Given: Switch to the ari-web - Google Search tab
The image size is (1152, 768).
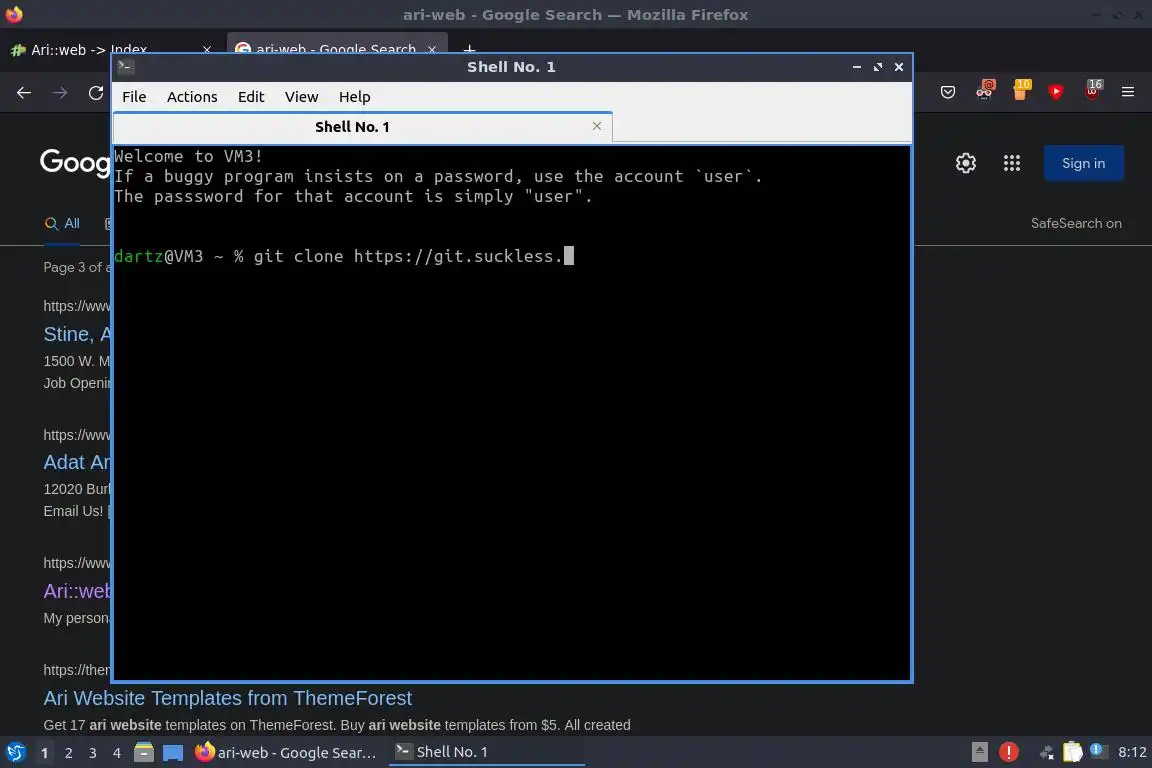Looking at the screenshot, I should (334, 49).
